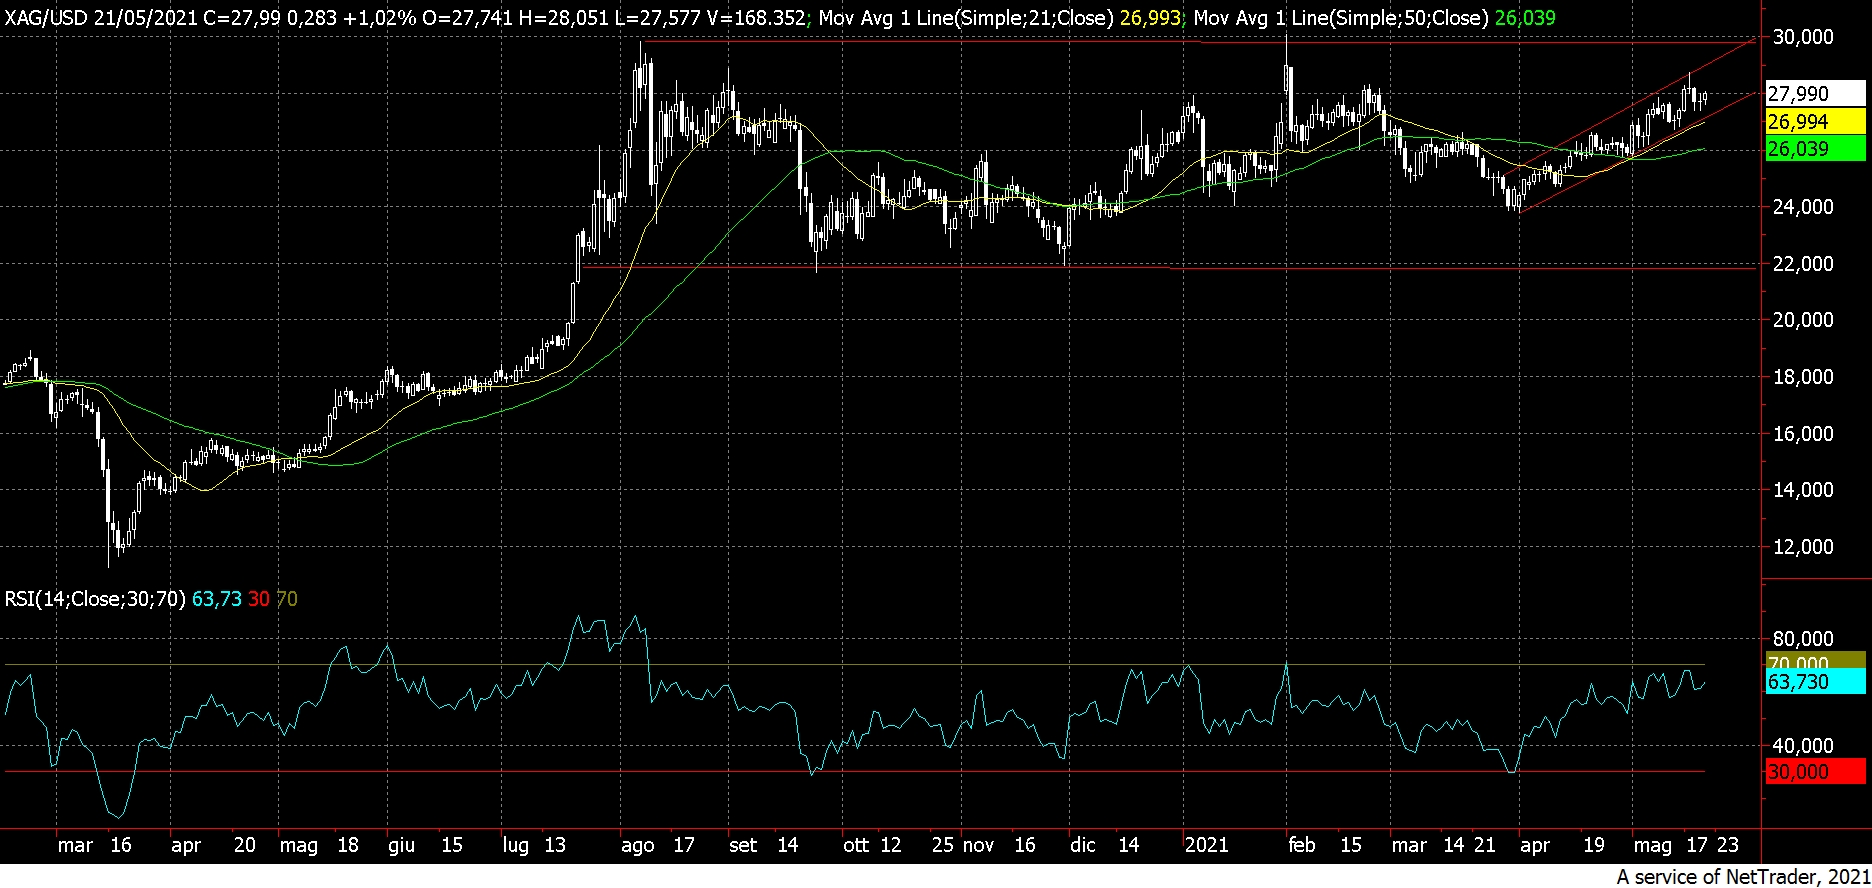Screen dimensions: 1872x888
Task: Click the XAG/USD 21/05/2021 header text
Action: pyautogui.click(x=103, y=17)
